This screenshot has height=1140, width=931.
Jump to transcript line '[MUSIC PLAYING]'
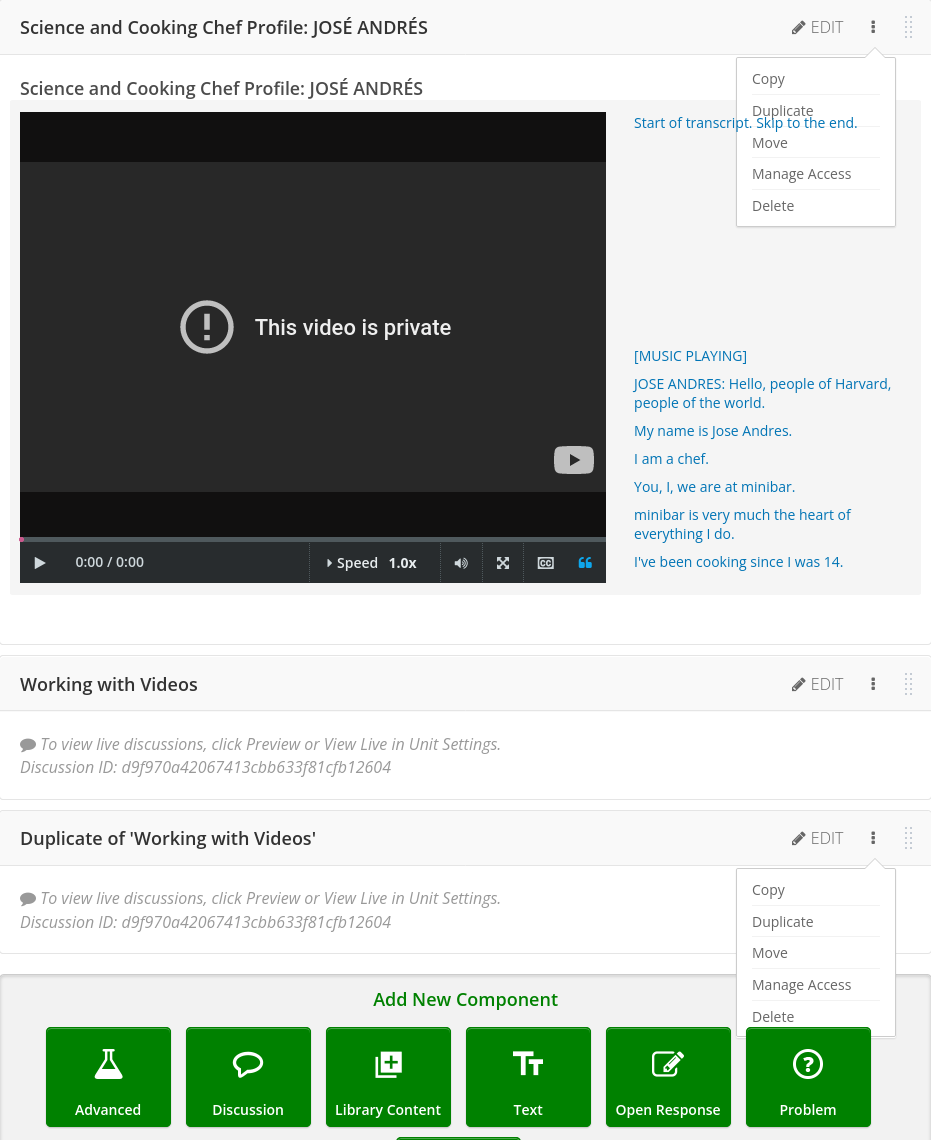click(690, 356)
